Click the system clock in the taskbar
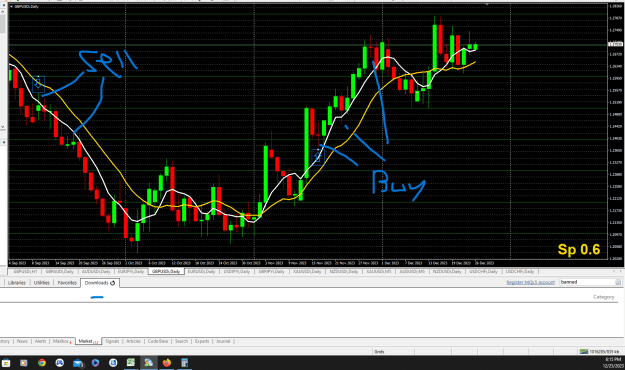This screenshot has width=625, height=370. (614, 362)
